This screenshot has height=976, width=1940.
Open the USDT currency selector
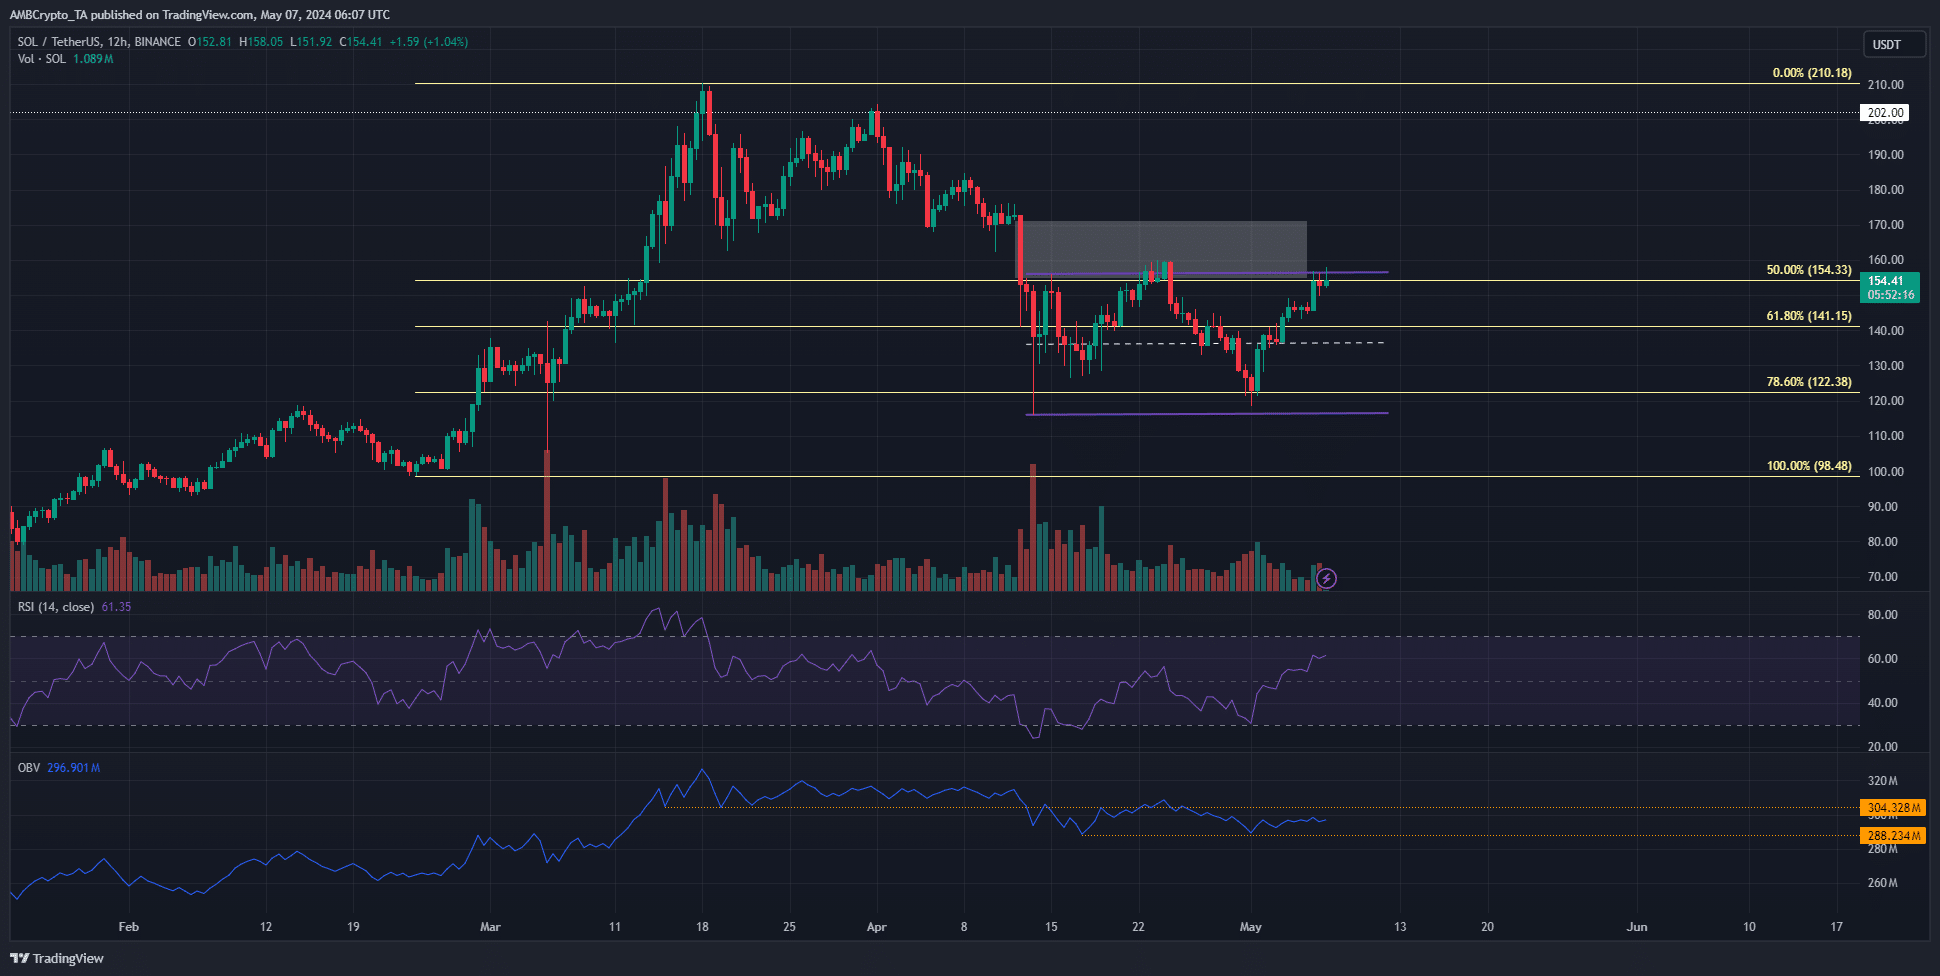(x=1895, y=44)
